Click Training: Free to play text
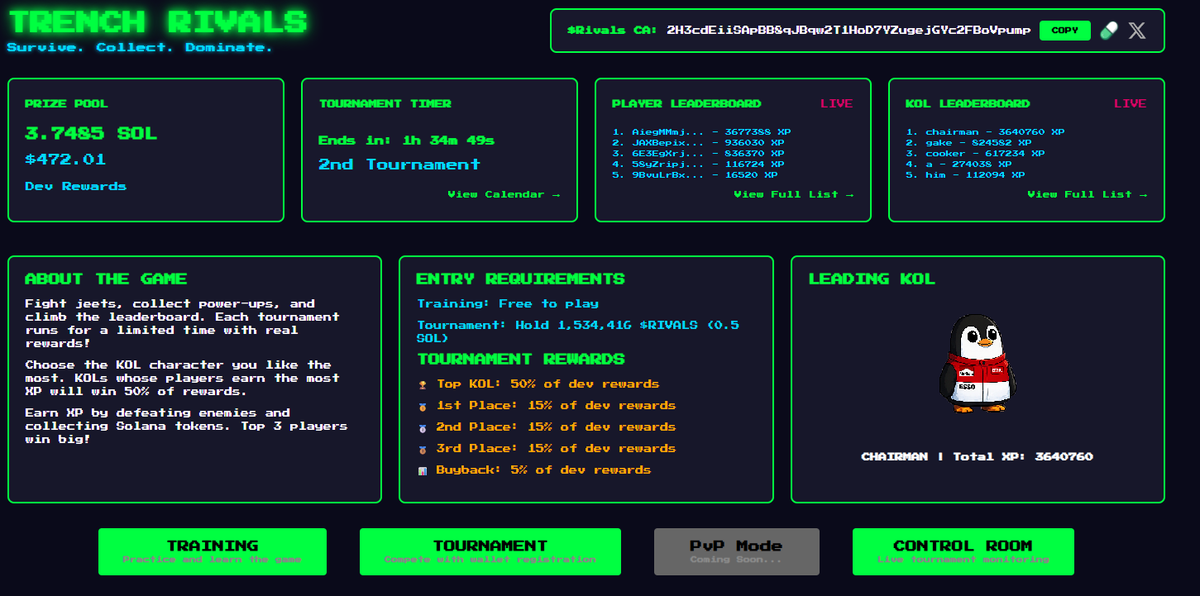The image size is (1200, 596). tap(508, 303)
